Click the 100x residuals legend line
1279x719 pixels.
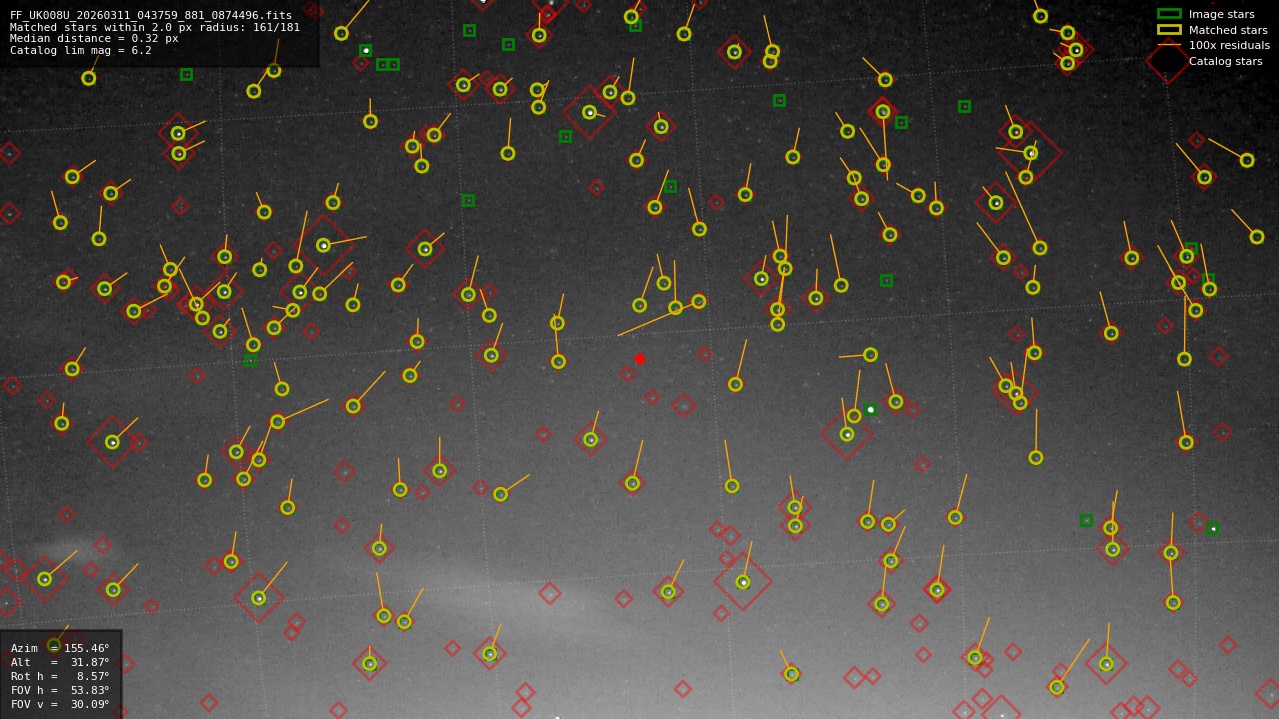click(x=1169, y=45)
